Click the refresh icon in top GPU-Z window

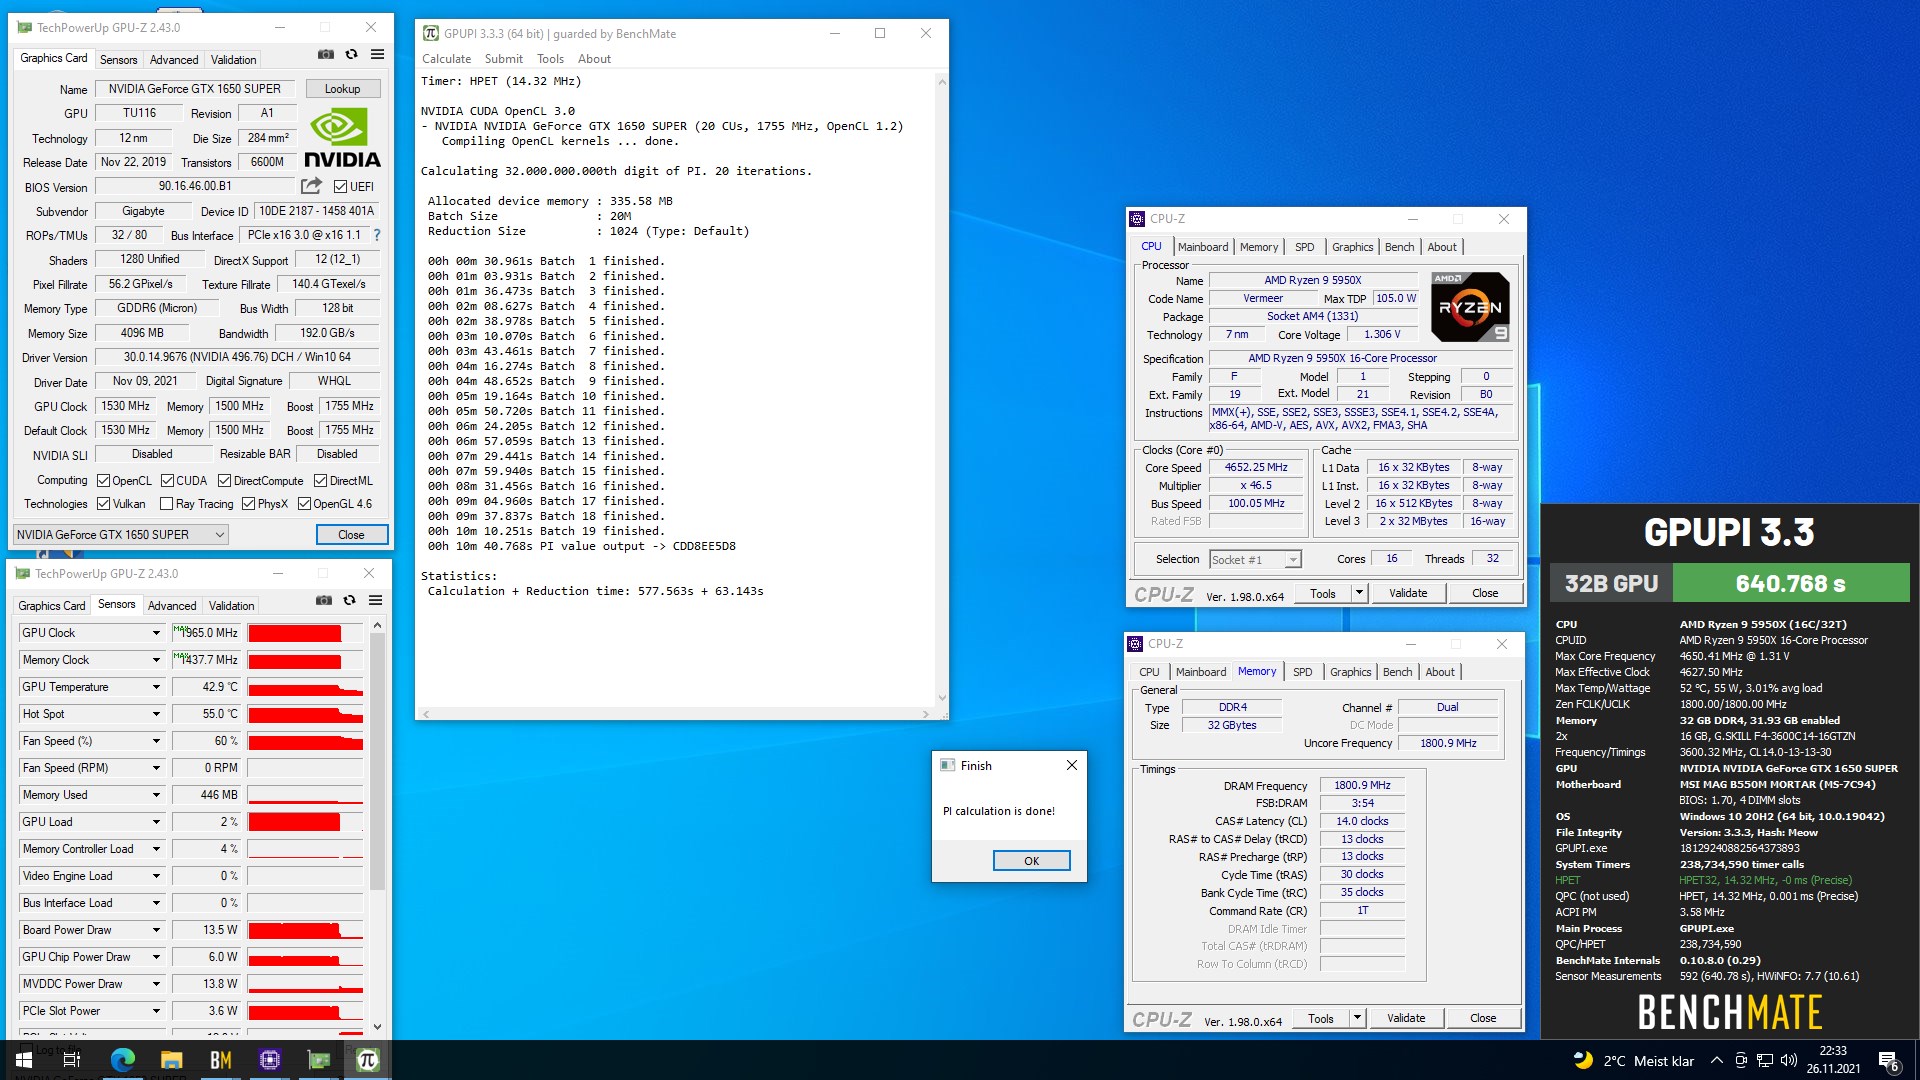tap(351, 55)
